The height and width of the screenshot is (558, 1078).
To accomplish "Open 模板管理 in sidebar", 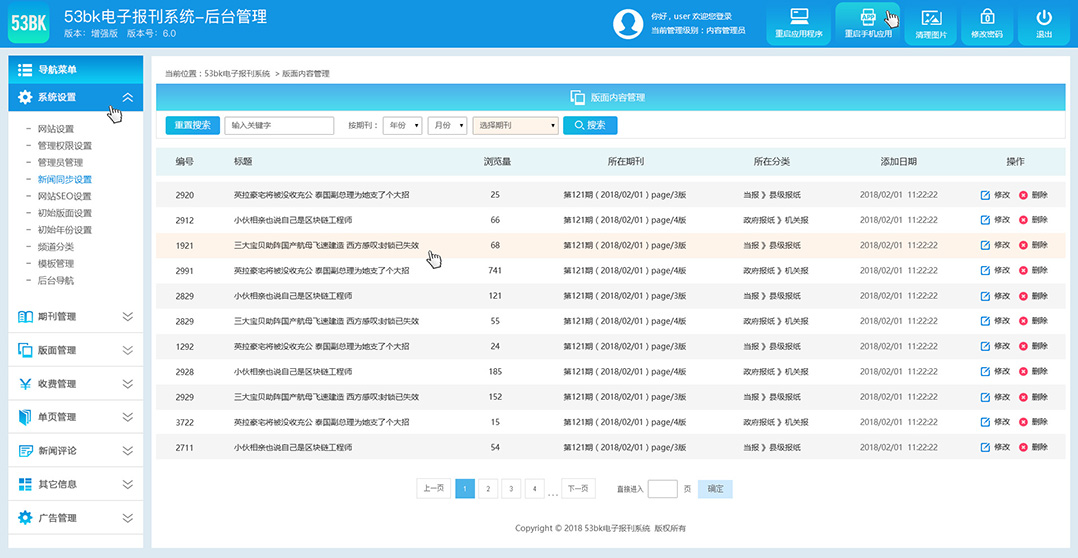I will pos(56,264).
